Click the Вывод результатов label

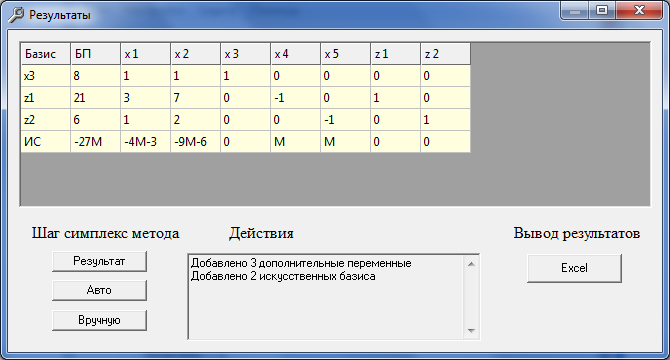coord(576,233)
